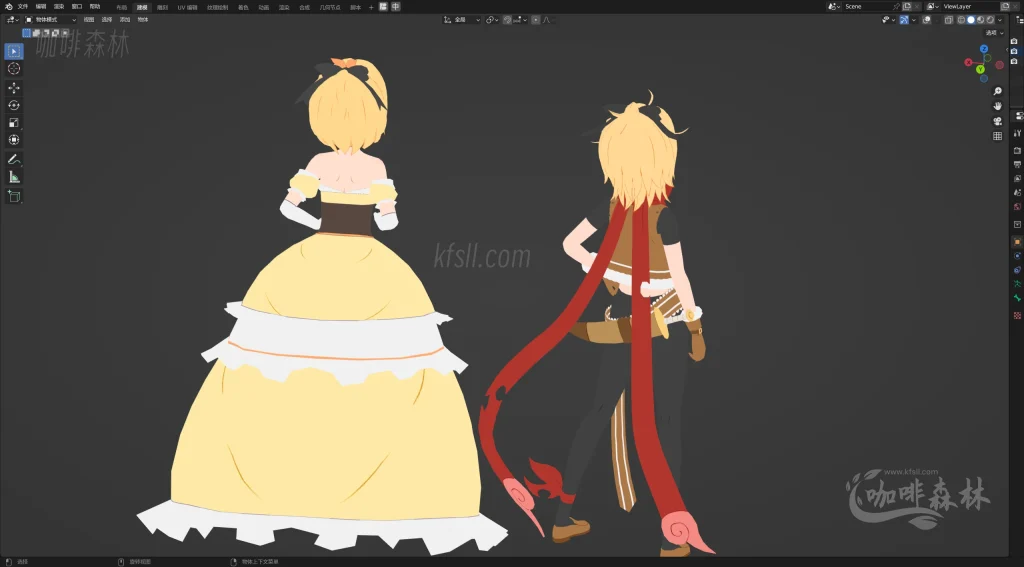Select the Move tool
1024x567 pixels.
(14, 88)
